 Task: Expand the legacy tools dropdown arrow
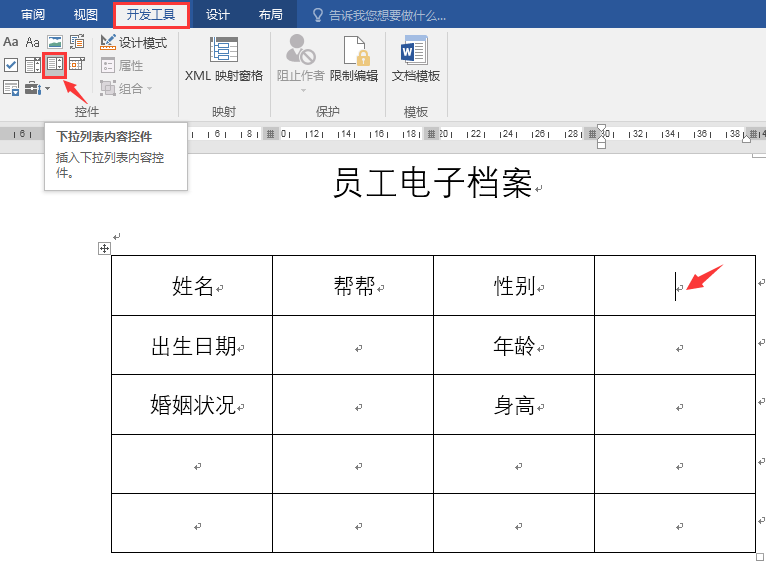(47, 88)
